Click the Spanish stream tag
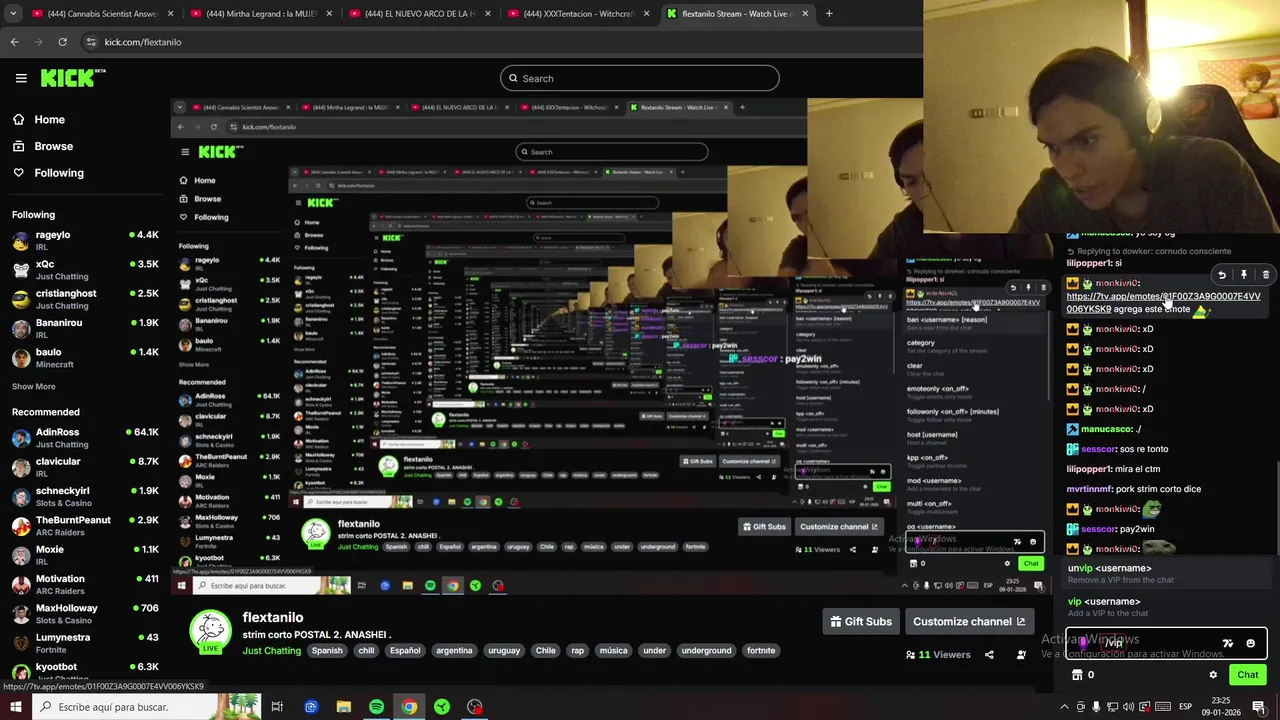Screen dimensions: 1280x720 click(327, 651)
